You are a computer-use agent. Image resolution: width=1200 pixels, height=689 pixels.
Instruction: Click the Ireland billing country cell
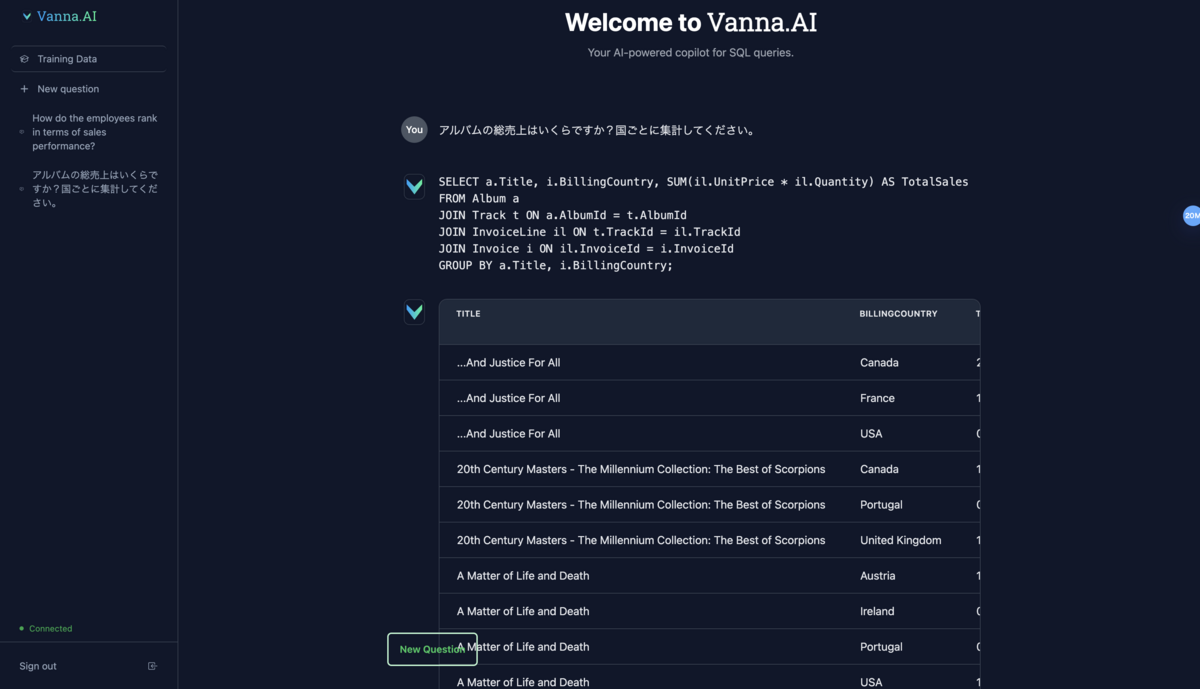click(877, 611)
